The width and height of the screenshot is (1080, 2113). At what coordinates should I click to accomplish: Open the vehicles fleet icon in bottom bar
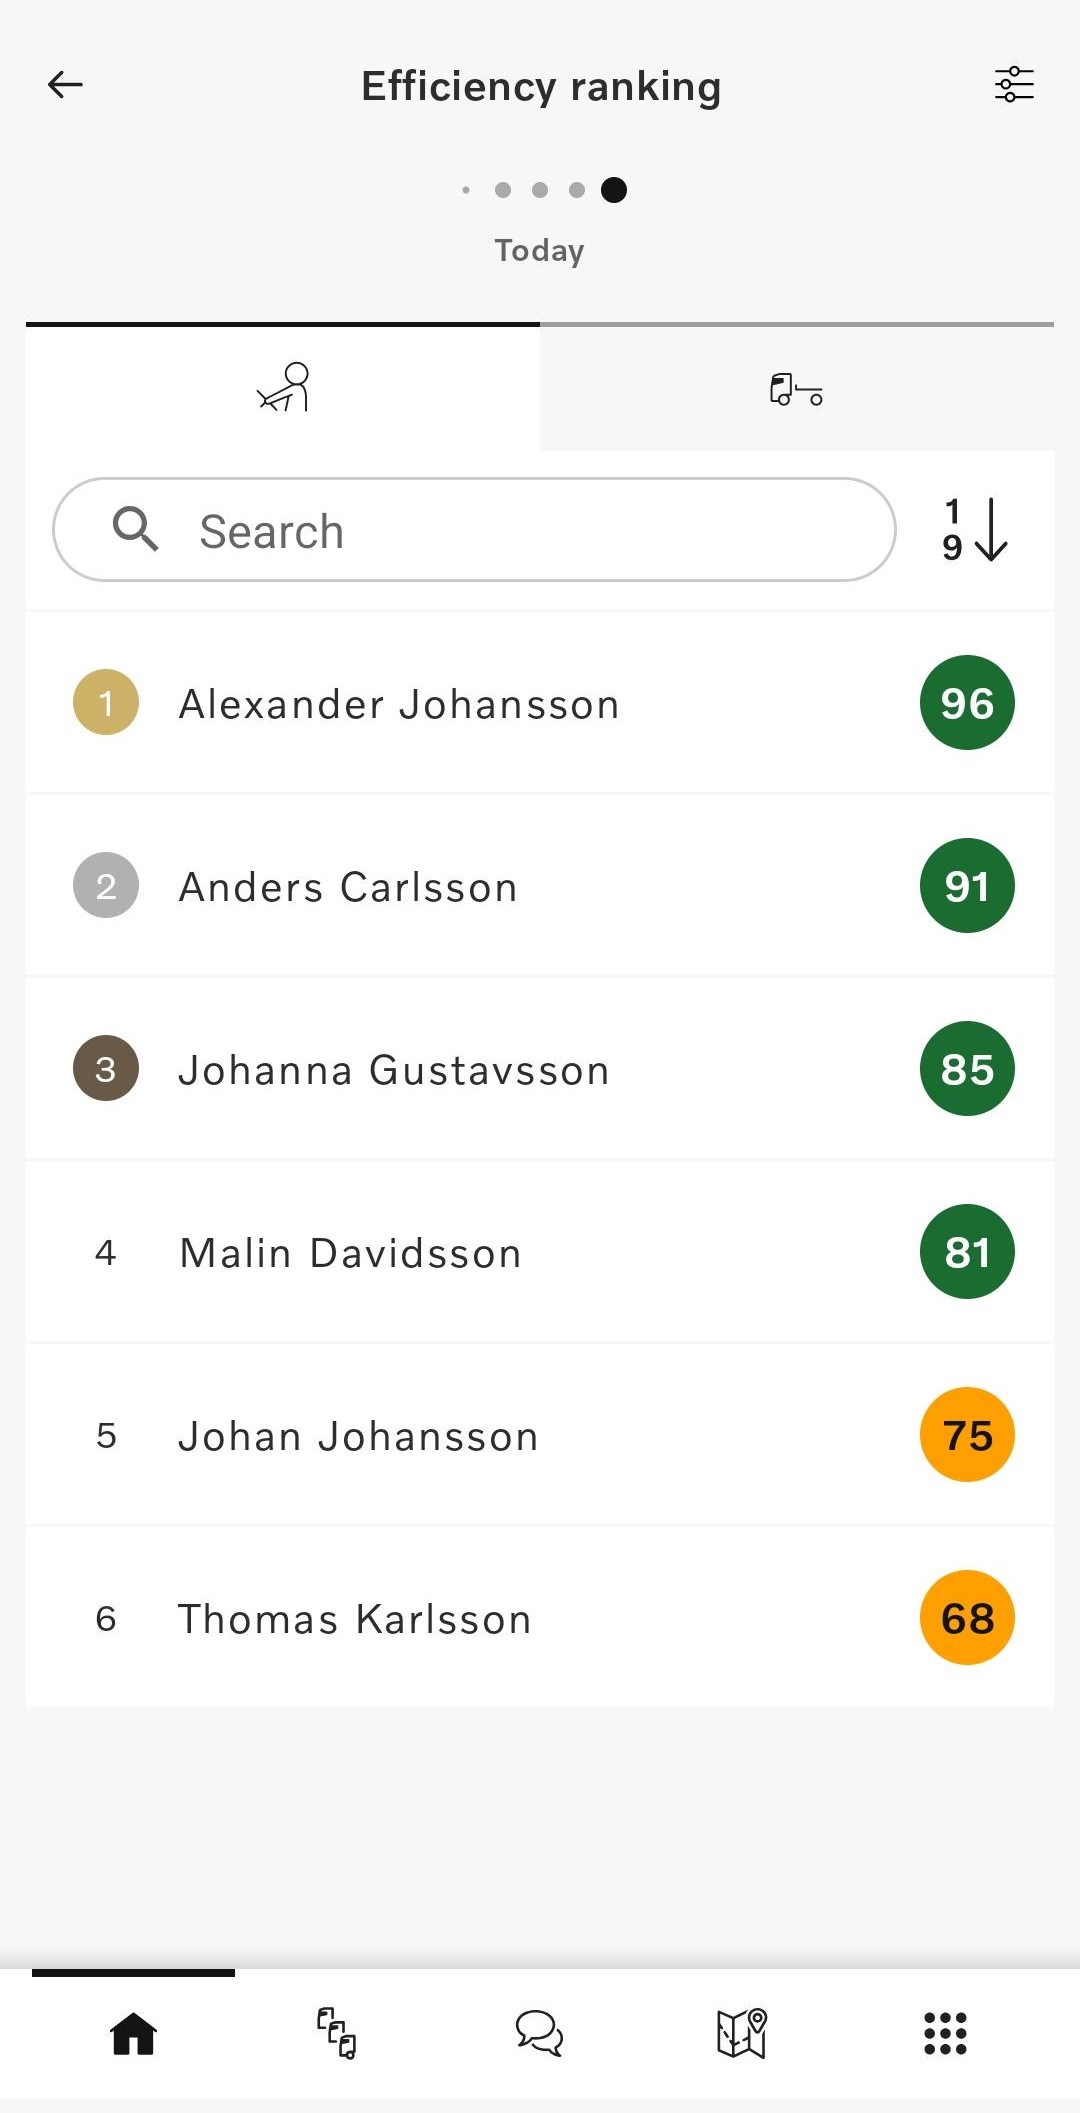(337, 2033)
